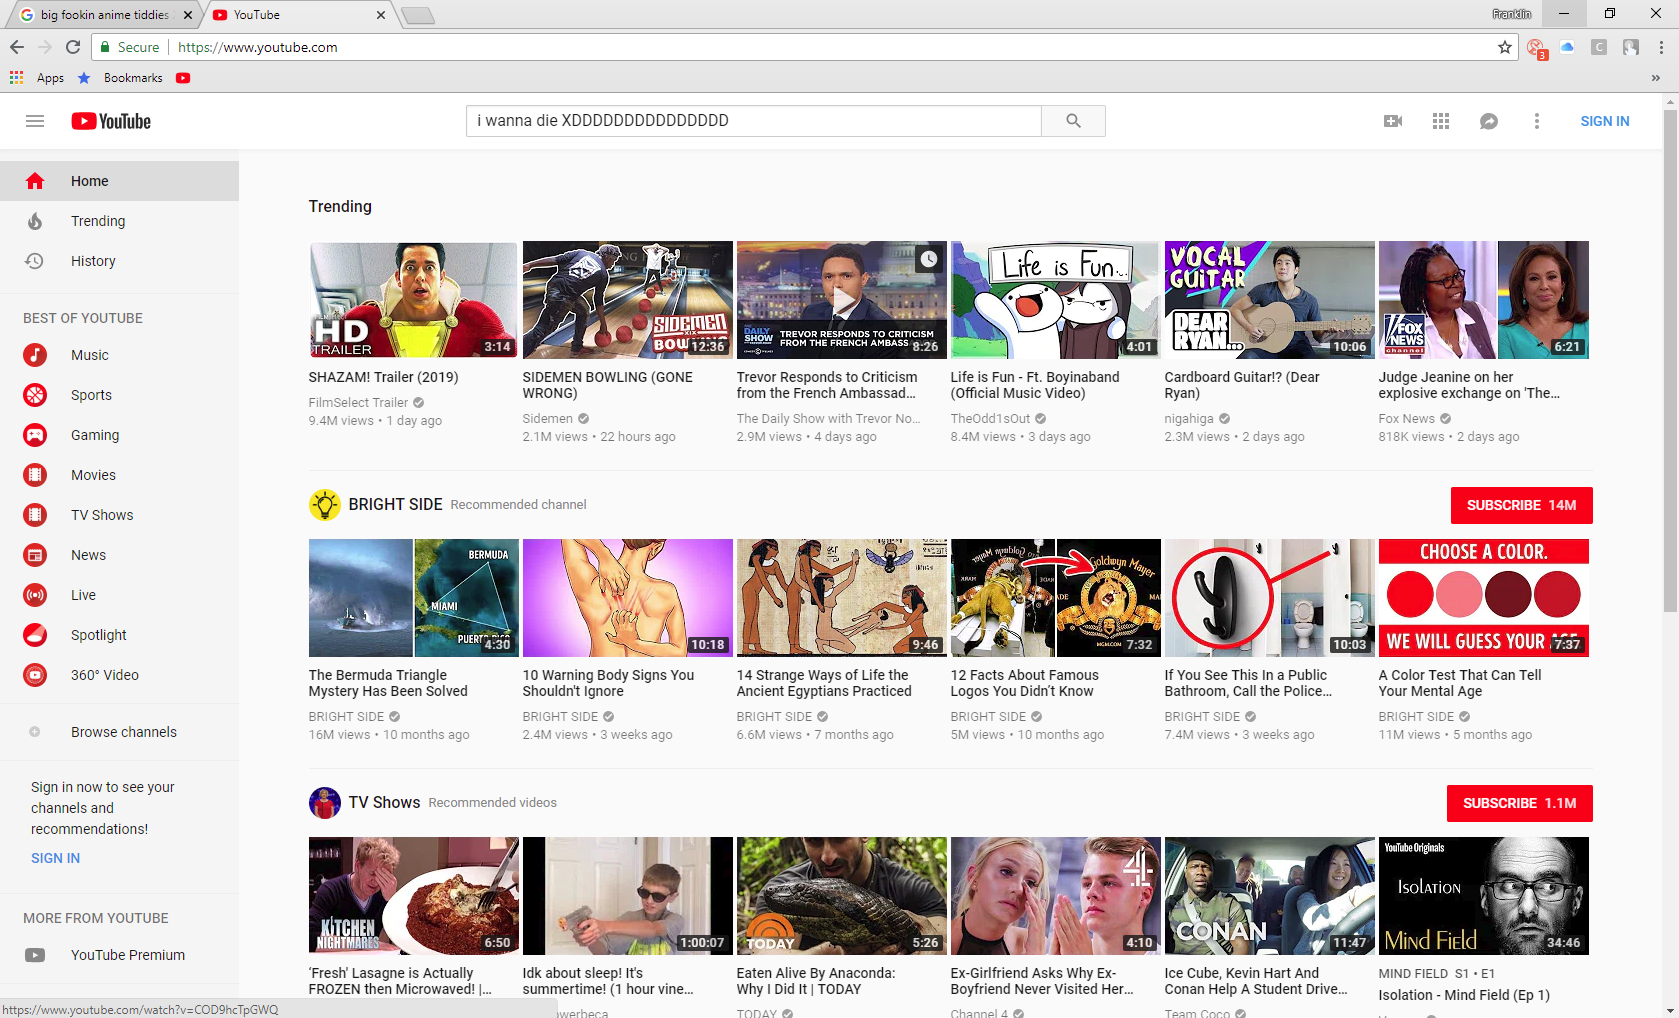
Task: Open the Choose a Color test thumbnail
Action: [1483, 598]
